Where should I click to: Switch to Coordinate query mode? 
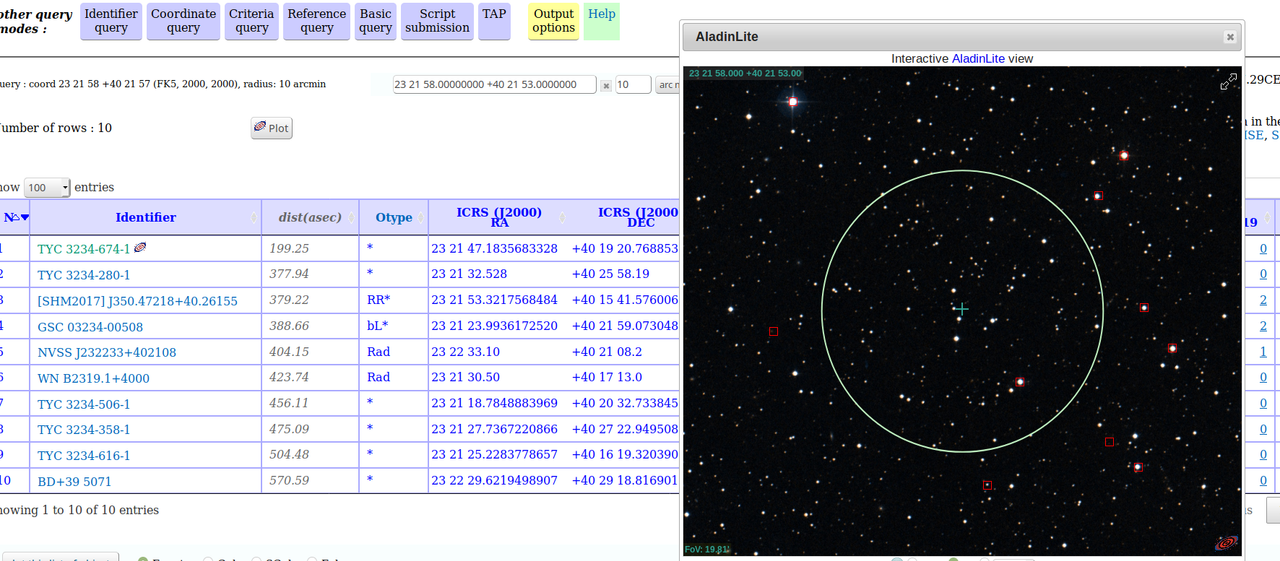[x=183, y=21]
